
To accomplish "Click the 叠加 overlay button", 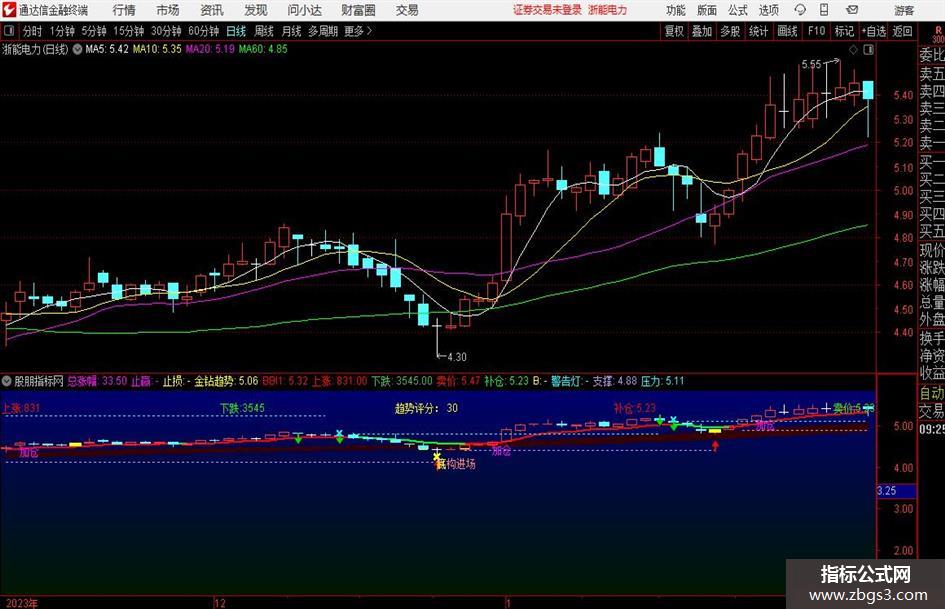I will [x=702, y=31].
